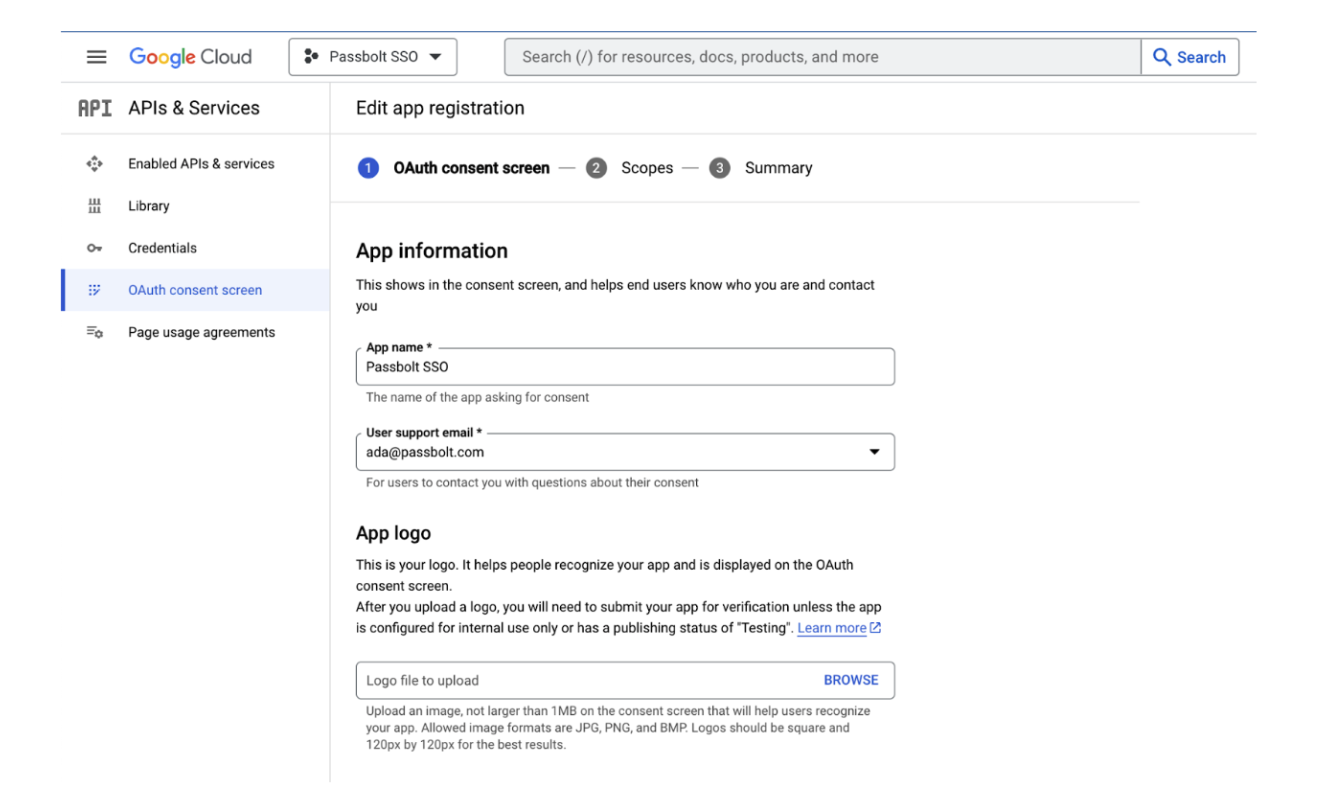The height and width of the screenshot is (790, 1339).
Task: Click step 1 circle icon
Action: click(368, 168)
